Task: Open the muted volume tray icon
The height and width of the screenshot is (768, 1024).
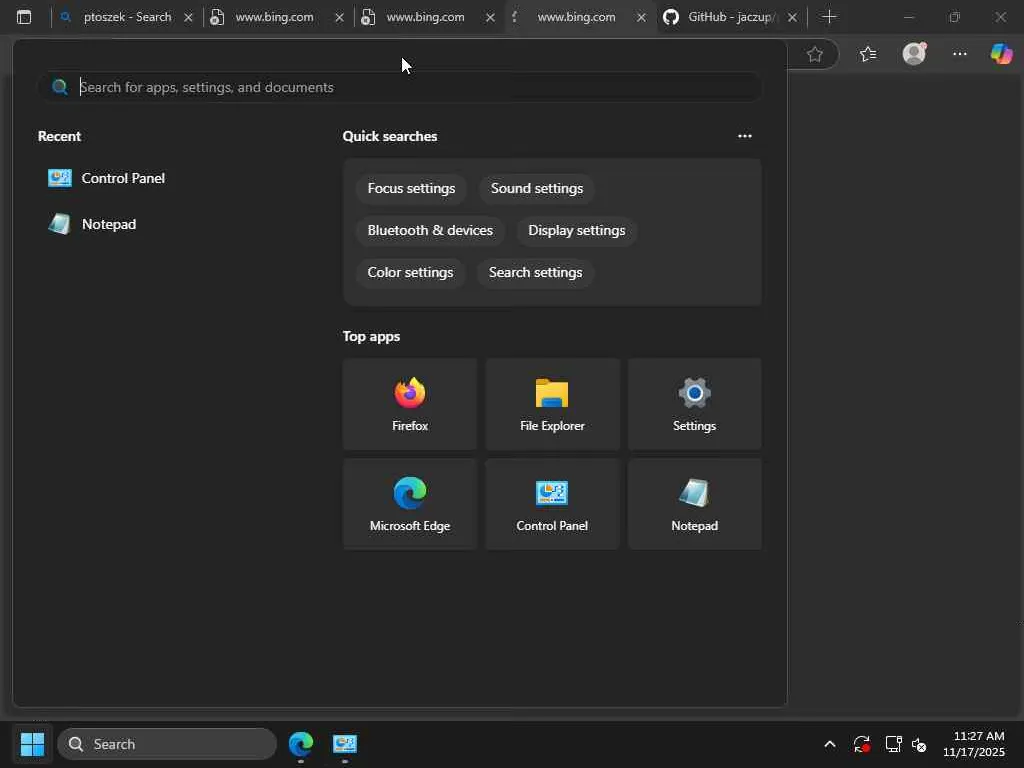Action: pyautogui.click(x=919, y=744)
